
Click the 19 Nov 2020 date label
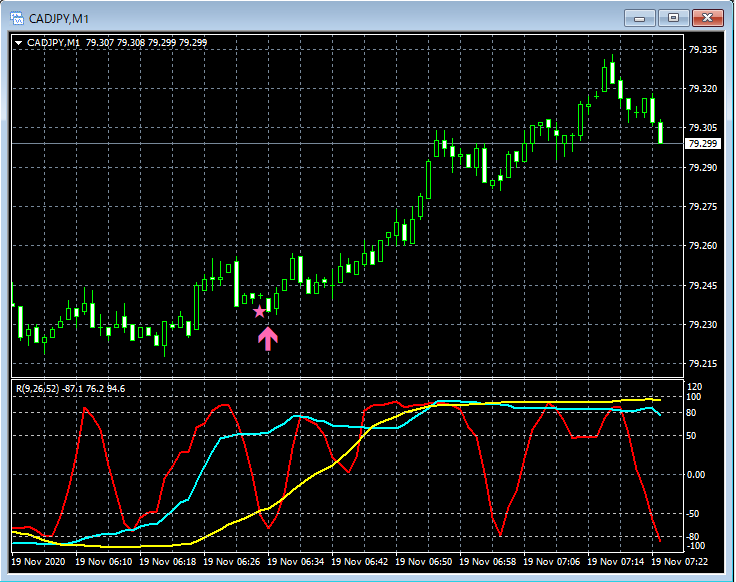tap(39, 562)
